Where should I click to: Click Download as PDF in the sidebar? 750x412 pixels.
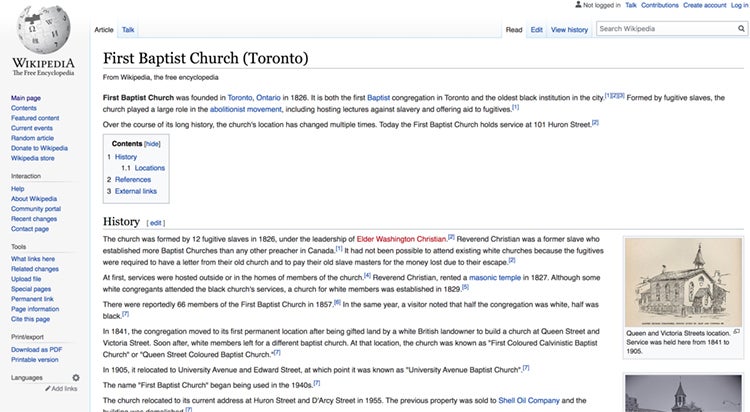point(36,350)
